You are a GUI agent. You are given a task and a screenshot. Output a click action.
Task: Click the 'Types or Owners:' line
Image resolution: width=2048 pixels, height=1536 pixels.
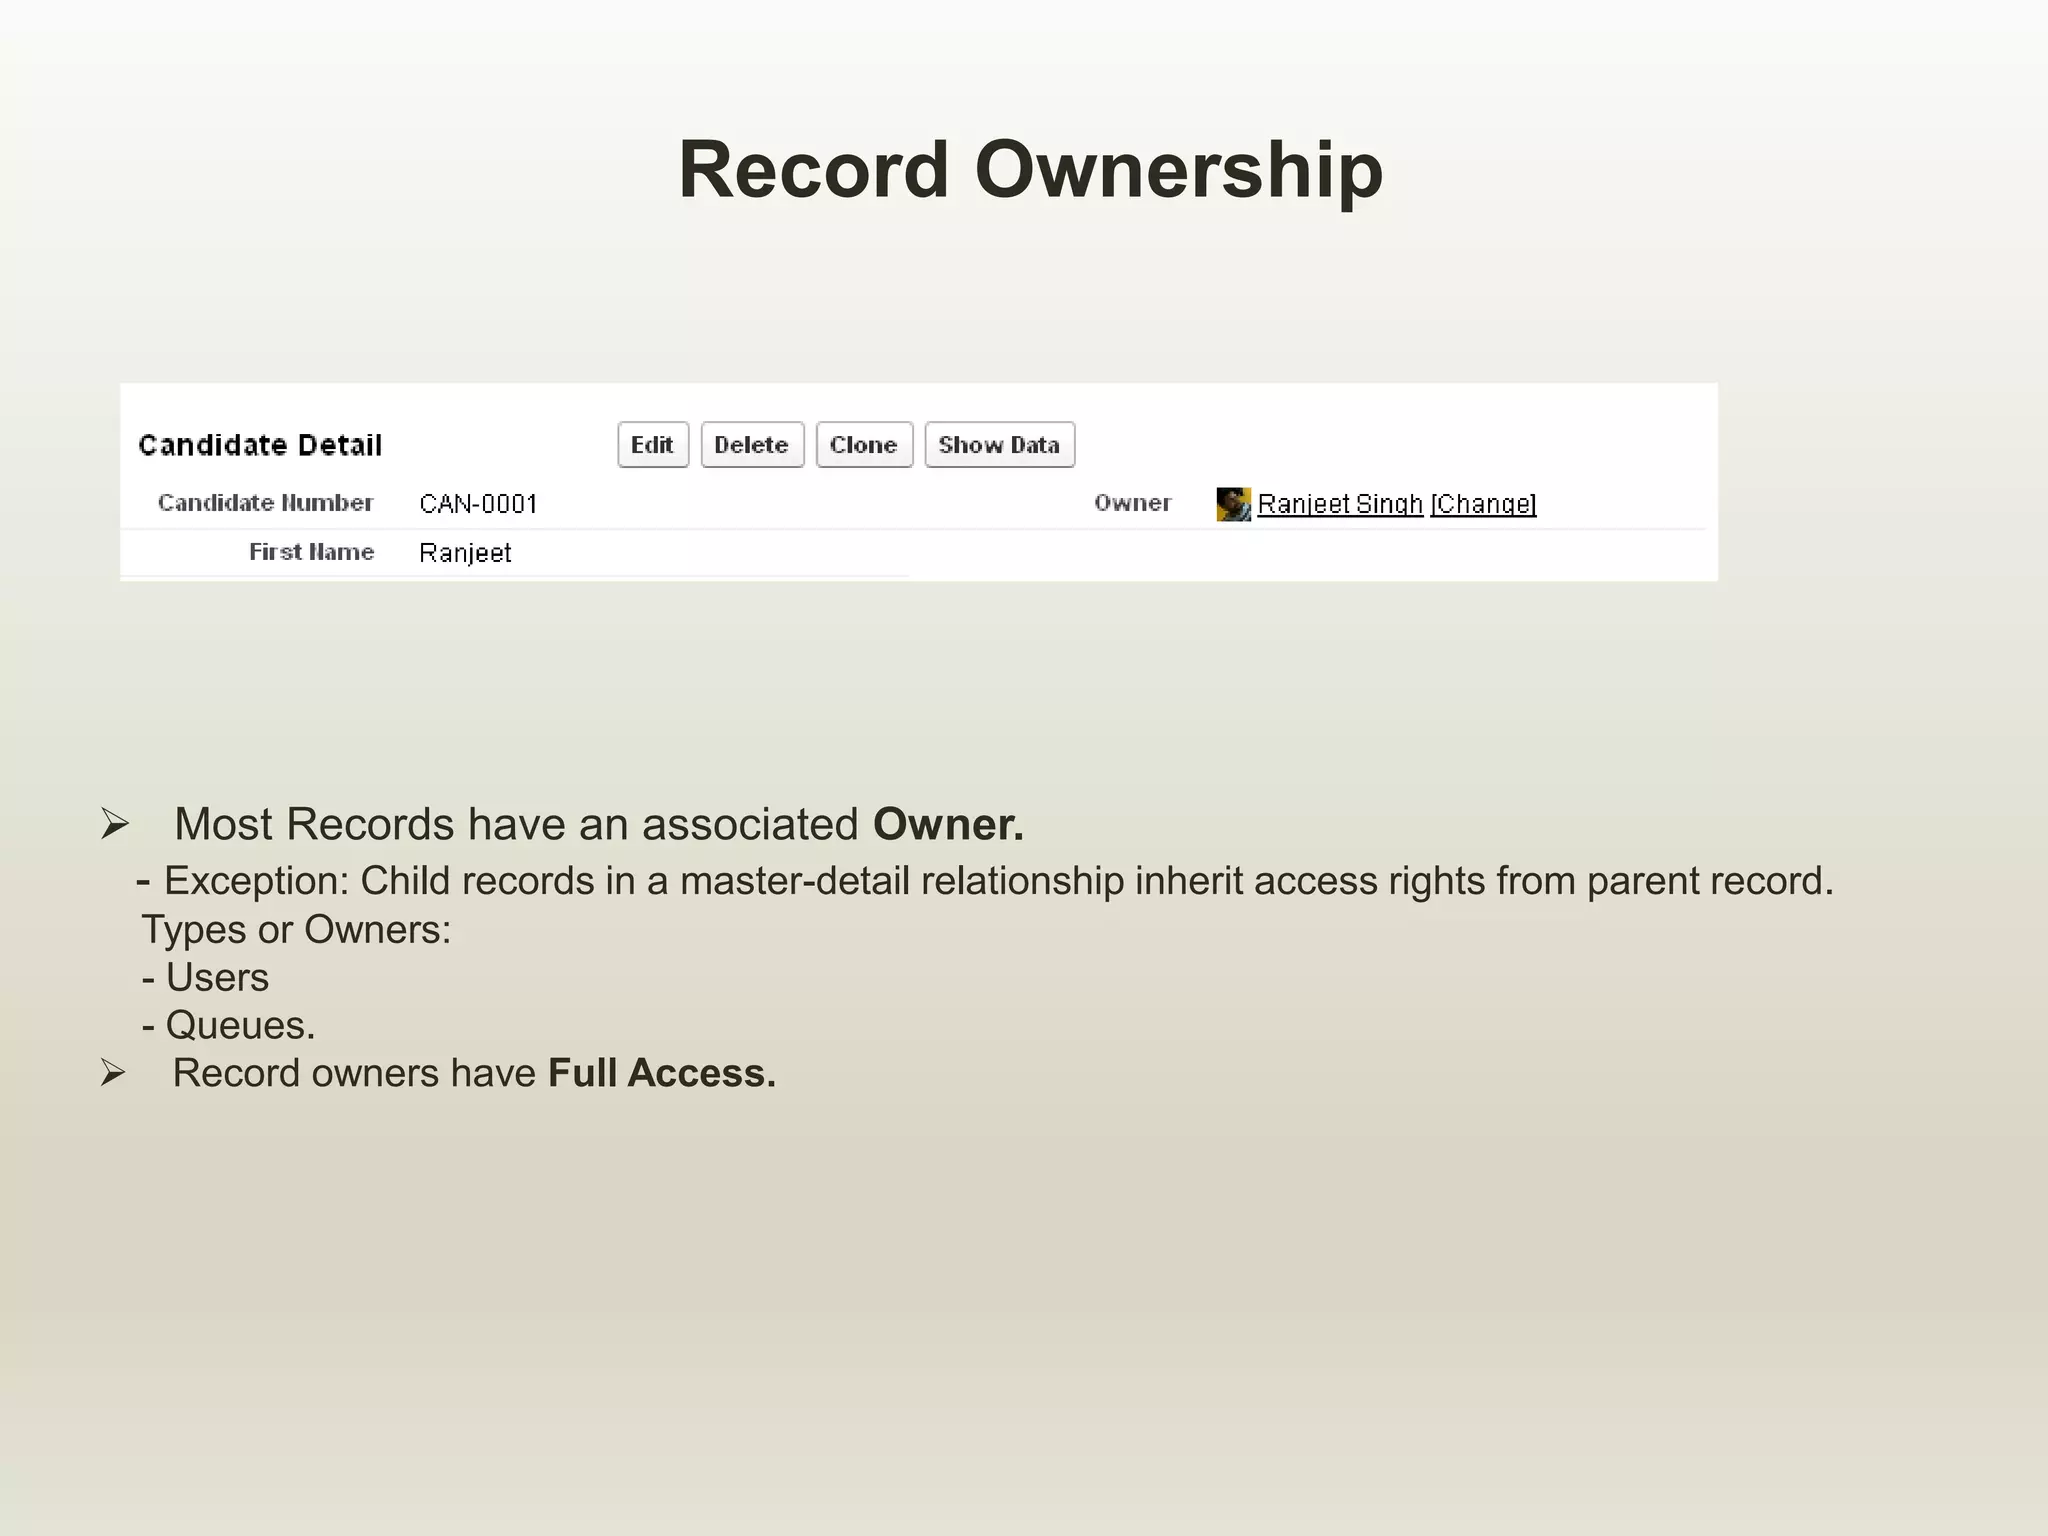(x=296, y=930)
